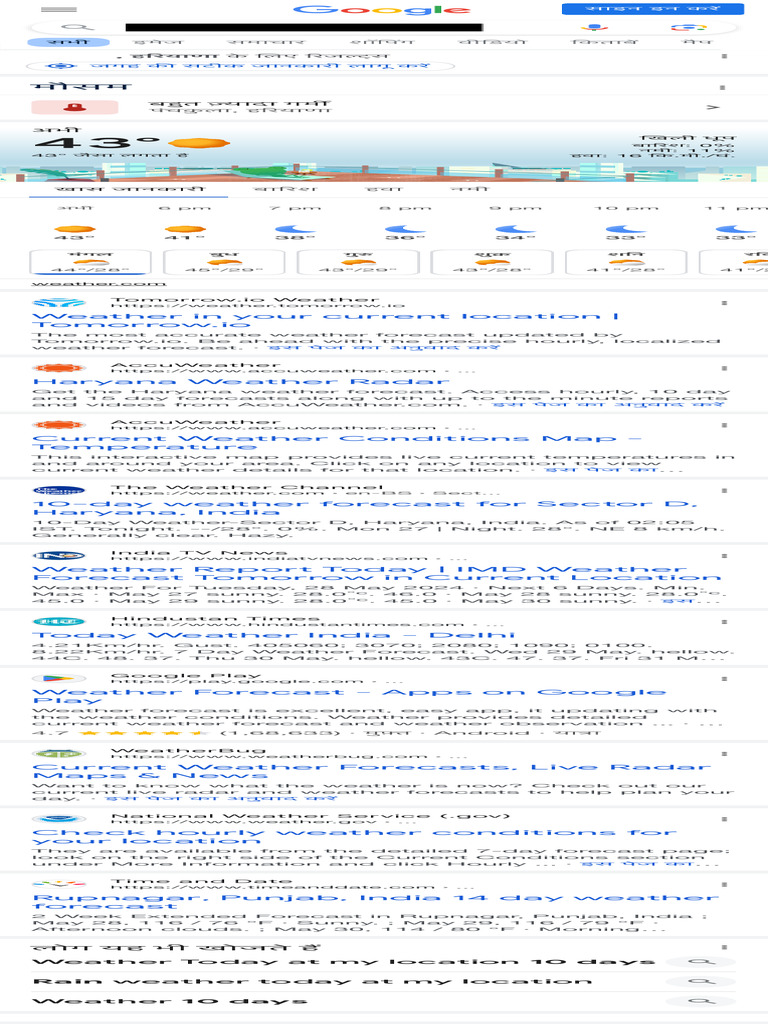Image resolution: width=768 pixels, height=1024 pixels.
Task: Click the Tomorrow.io site favicon
Action: (x=59, y=303)
